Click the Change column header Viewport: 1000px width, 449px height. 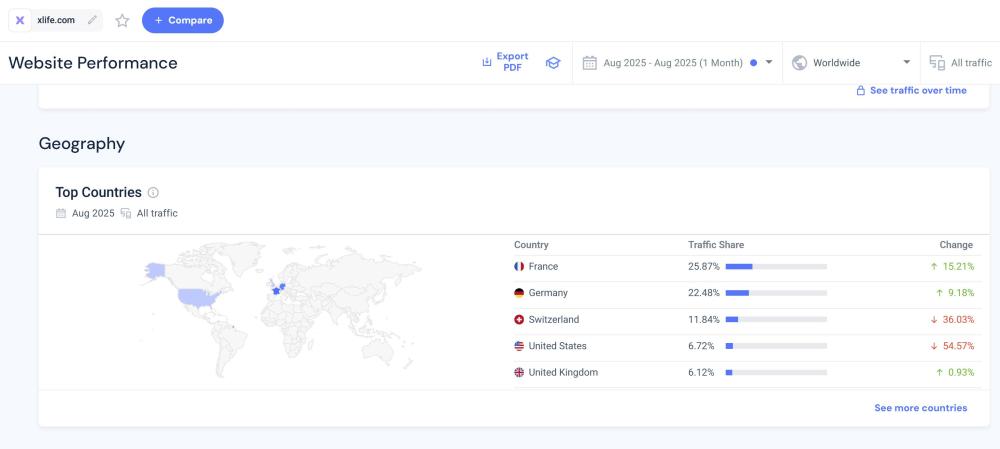point(955,245)
